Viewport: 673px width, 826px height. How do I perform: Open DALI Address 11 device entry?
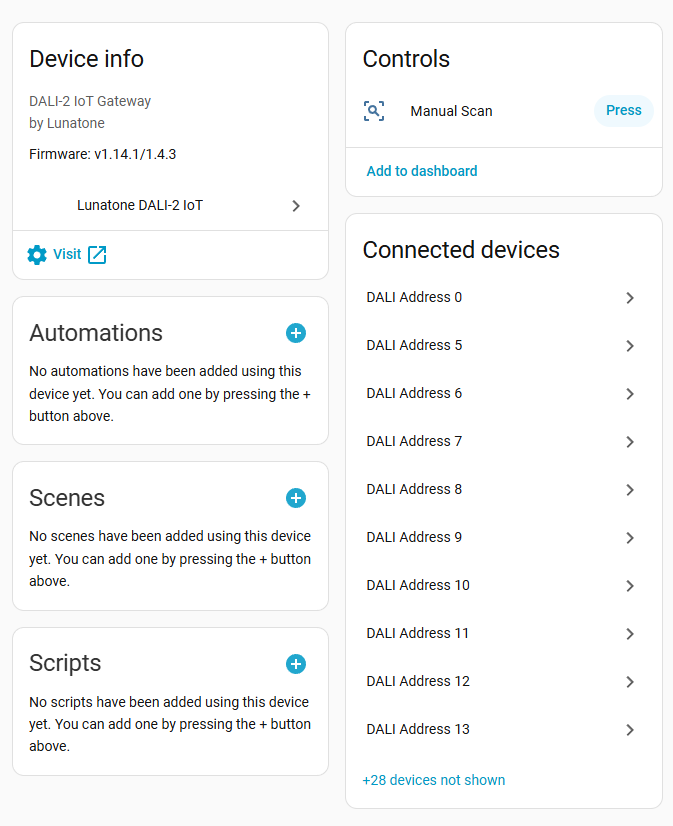click(417, 633)
